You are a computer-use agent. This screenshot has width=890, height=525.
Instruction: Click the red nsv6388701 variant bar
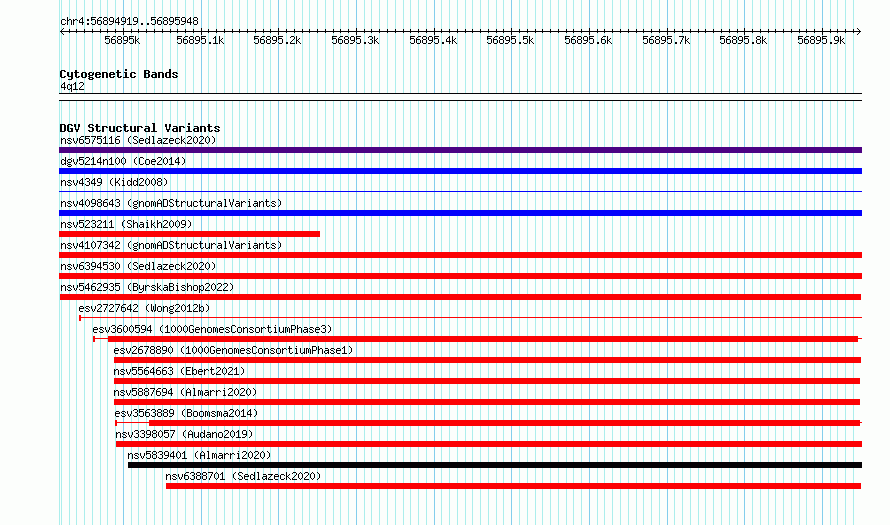tap(513, 486)
